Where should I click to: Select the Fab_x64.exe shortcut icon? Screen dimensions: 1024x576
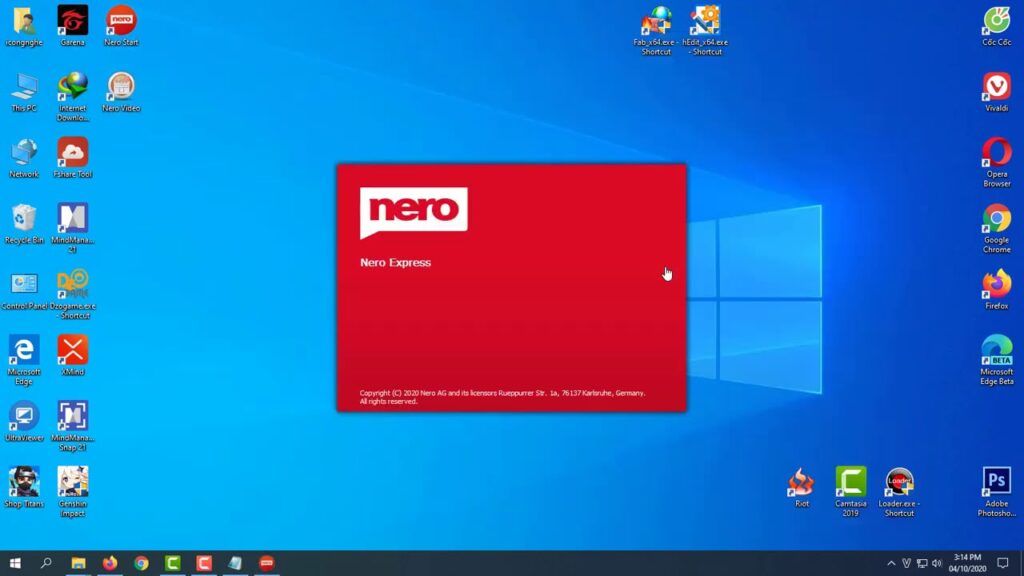point(656,31)
